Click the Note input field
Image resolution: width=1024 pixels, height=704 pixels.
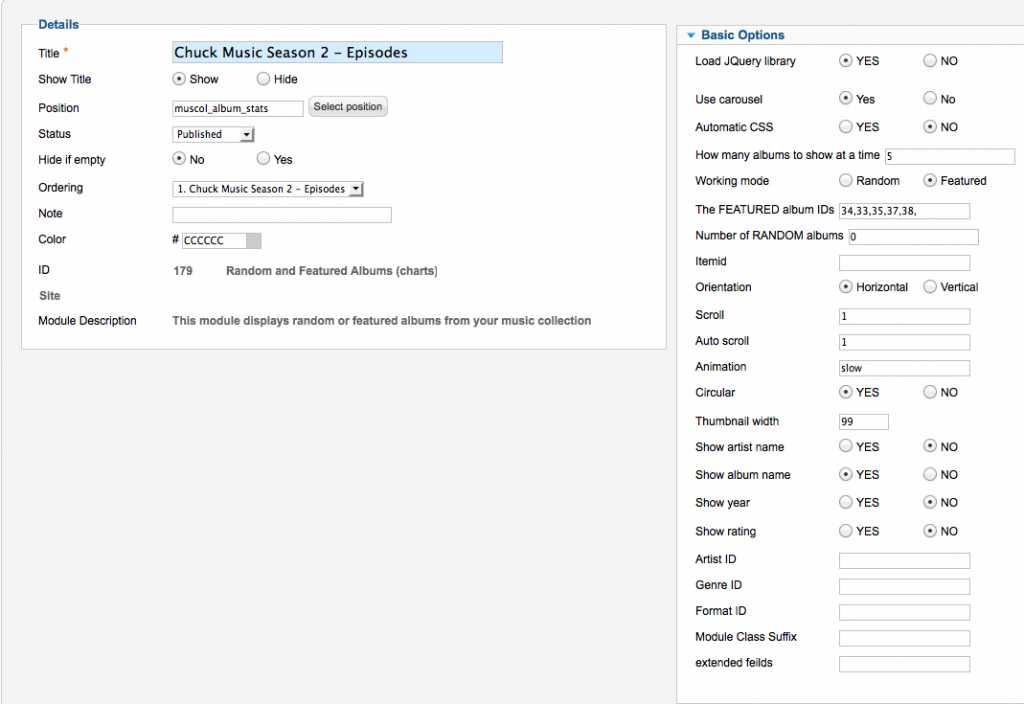pos(282,215)
